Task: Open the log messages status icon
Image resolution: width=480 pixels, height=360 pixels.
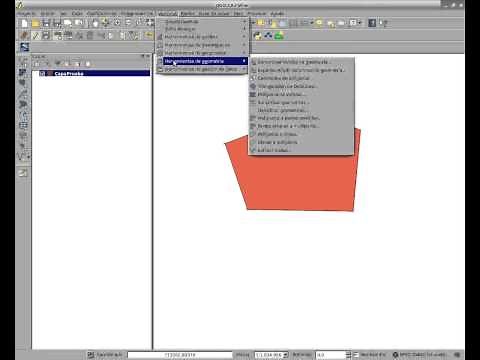Action: point(457,355)
